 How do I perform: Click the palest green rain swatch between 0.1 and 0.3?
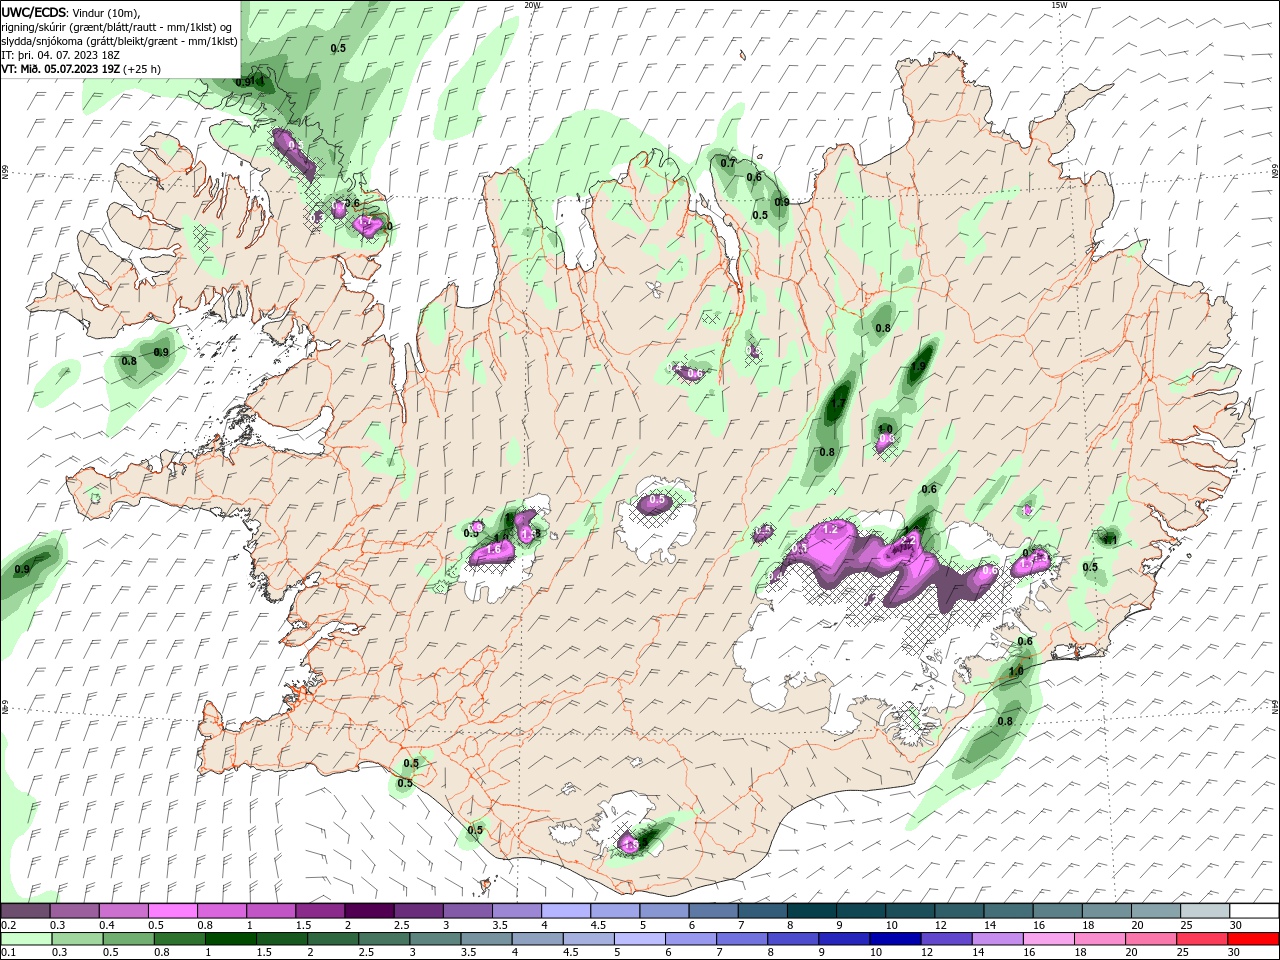[25, 939]
